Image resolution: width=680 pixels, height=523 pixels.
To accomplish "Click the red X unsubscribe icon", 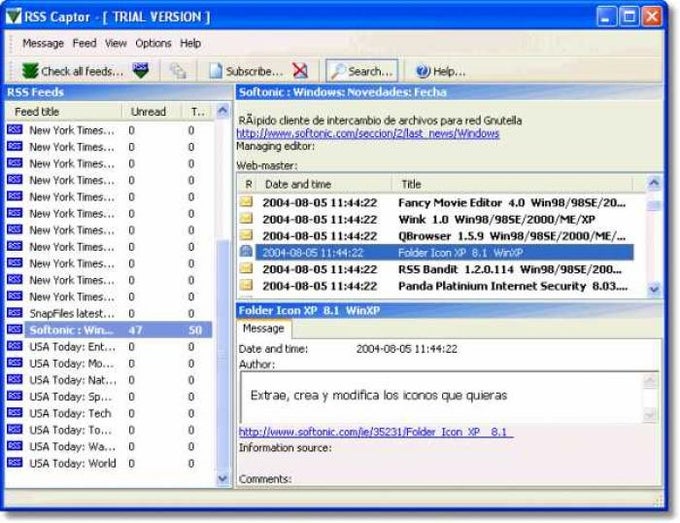I will pyautogui.click(x=300, y=71).
